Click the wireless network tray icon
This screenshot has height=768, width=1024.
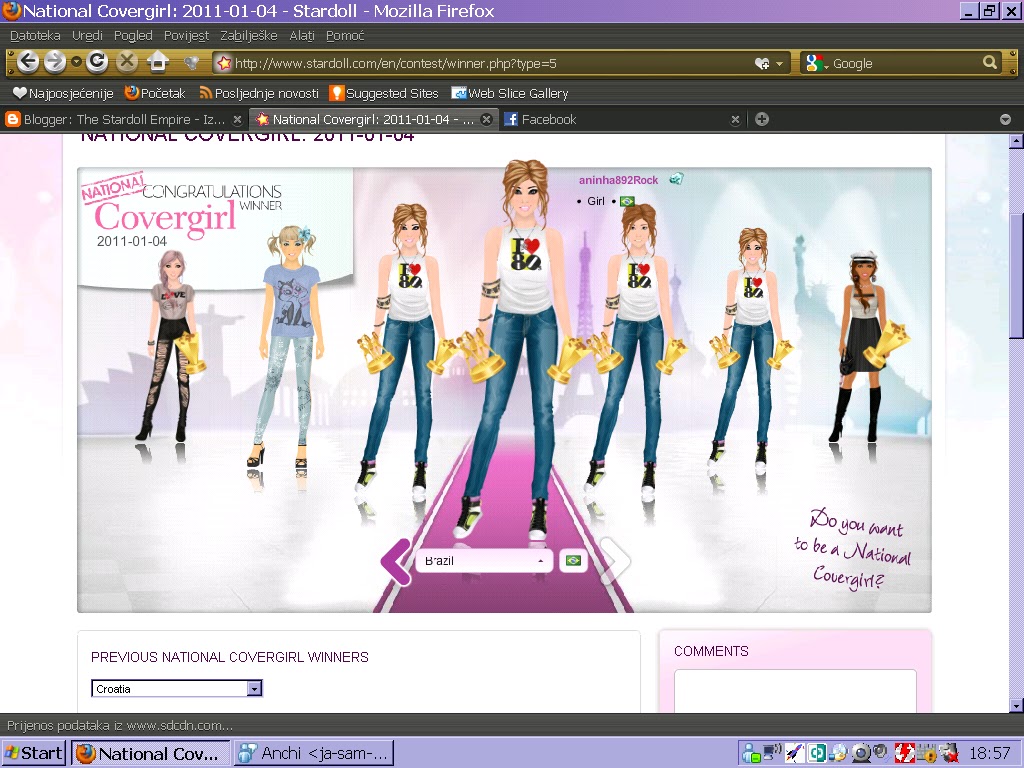[x=773, y=753]
